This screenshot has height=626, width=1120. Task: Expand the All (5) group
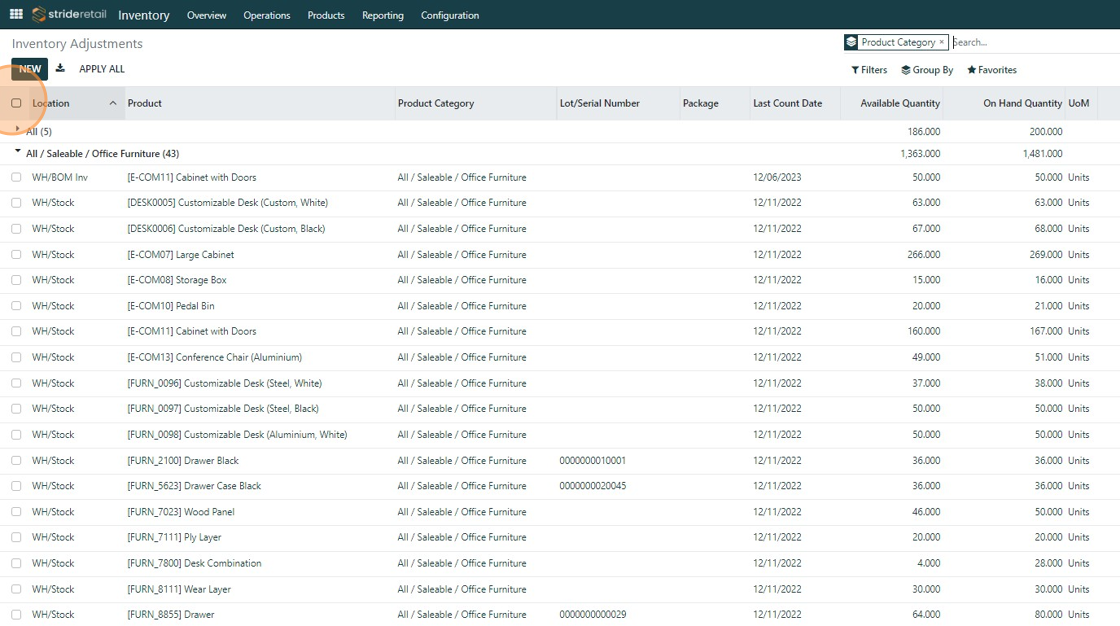point(18,131)
